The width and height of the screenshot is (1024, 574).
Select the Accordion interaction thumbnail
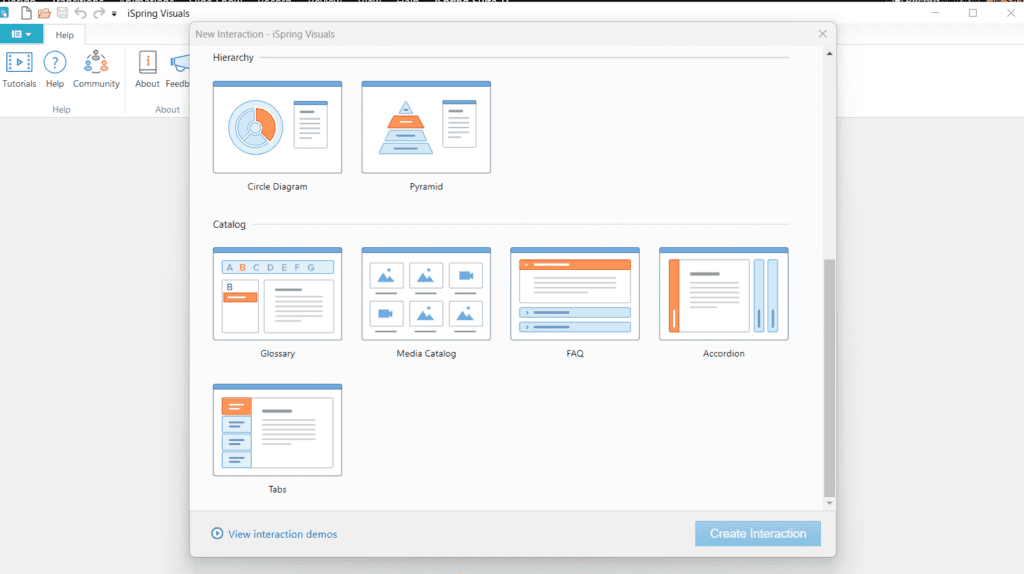(724, 294)
